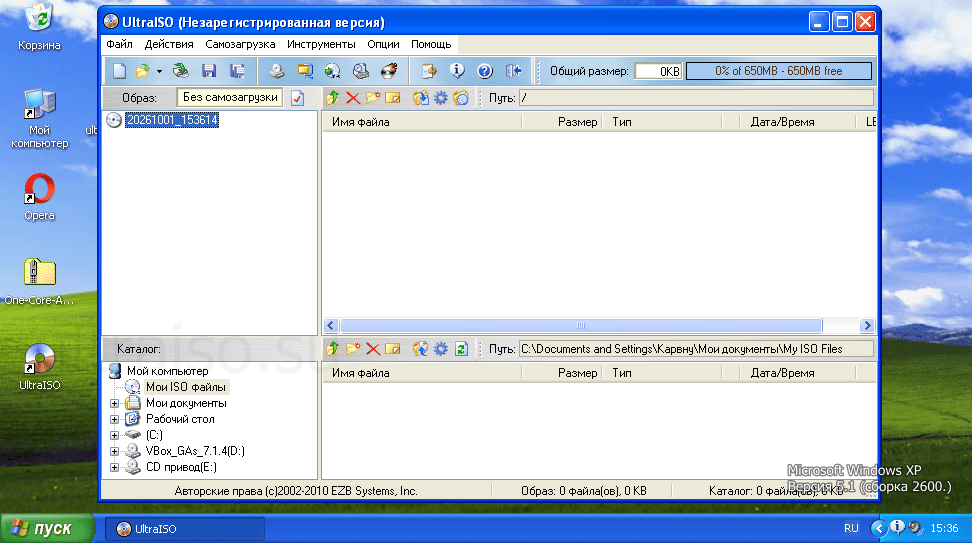Screen dimensions: 972x543
Task: Go up one level in the catalog pane toolbar
Action: [x=333, y=349]
